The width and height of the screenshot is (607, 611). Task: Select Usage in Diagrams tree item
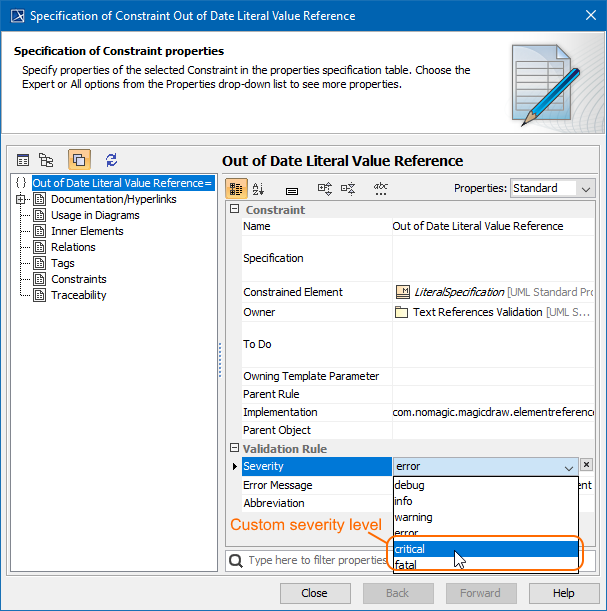(95, 215)
